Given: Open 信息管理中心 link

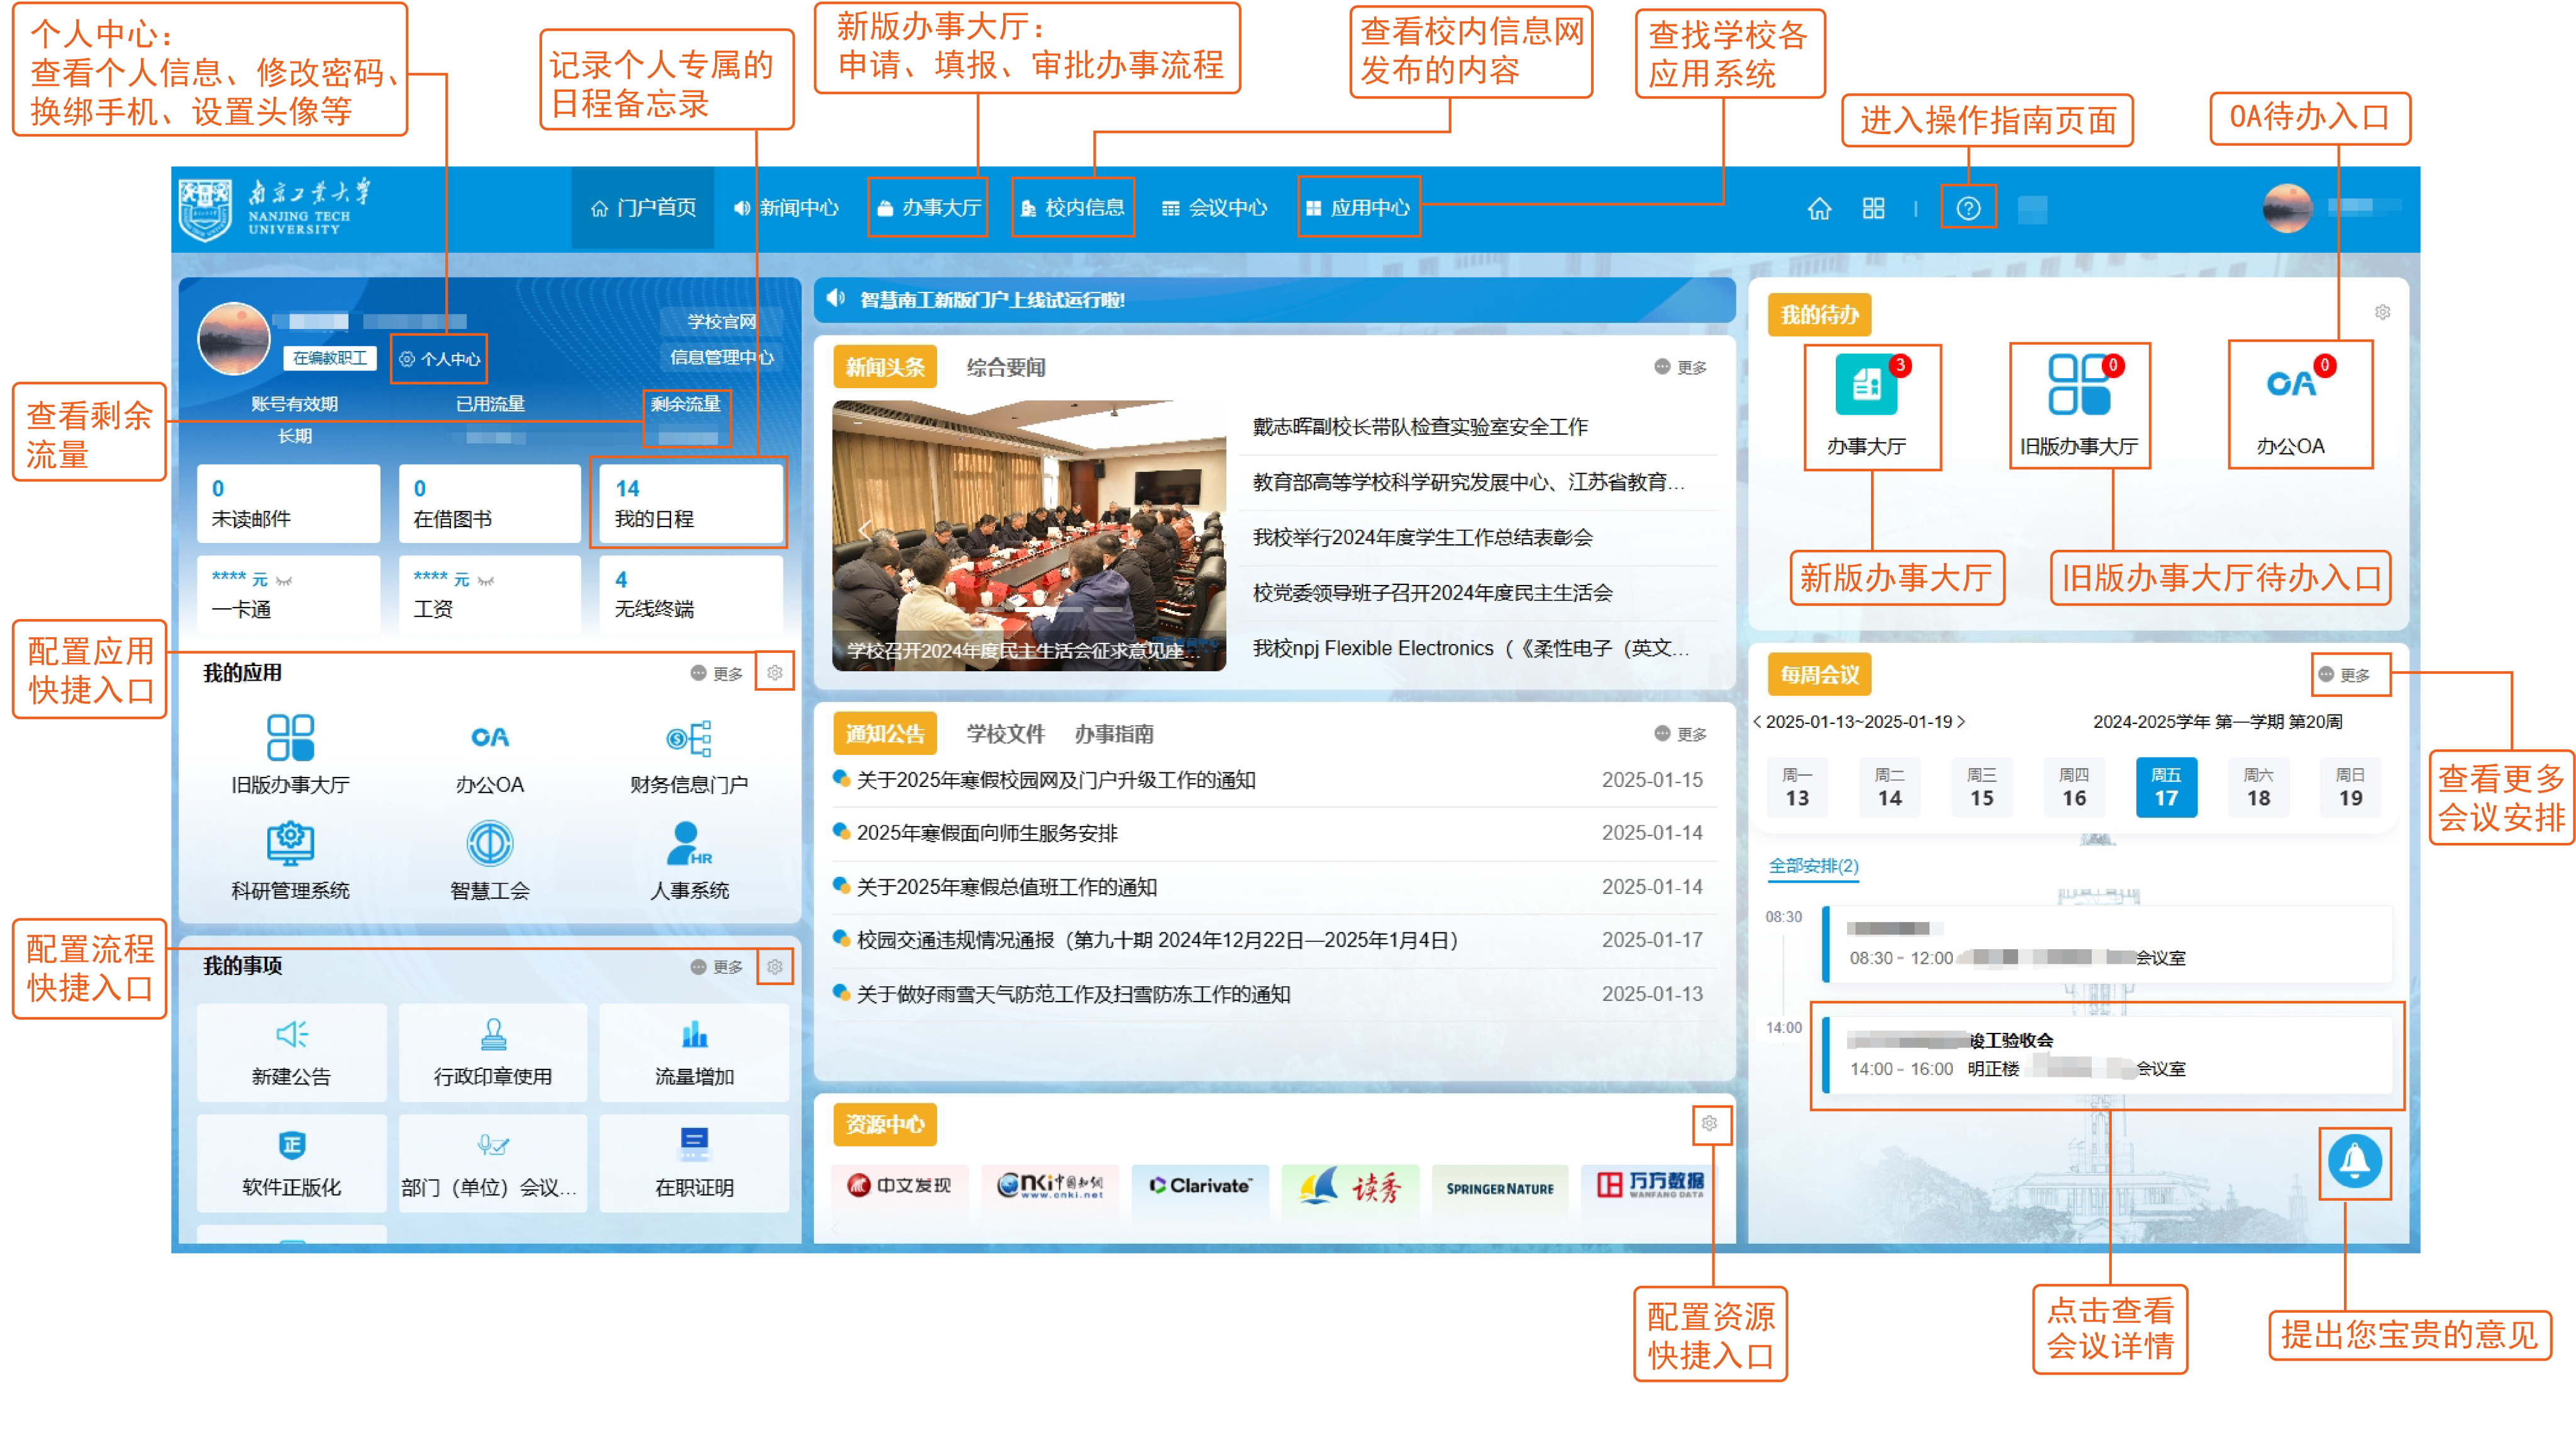Looking at the screenshot, I should point(721,357).
